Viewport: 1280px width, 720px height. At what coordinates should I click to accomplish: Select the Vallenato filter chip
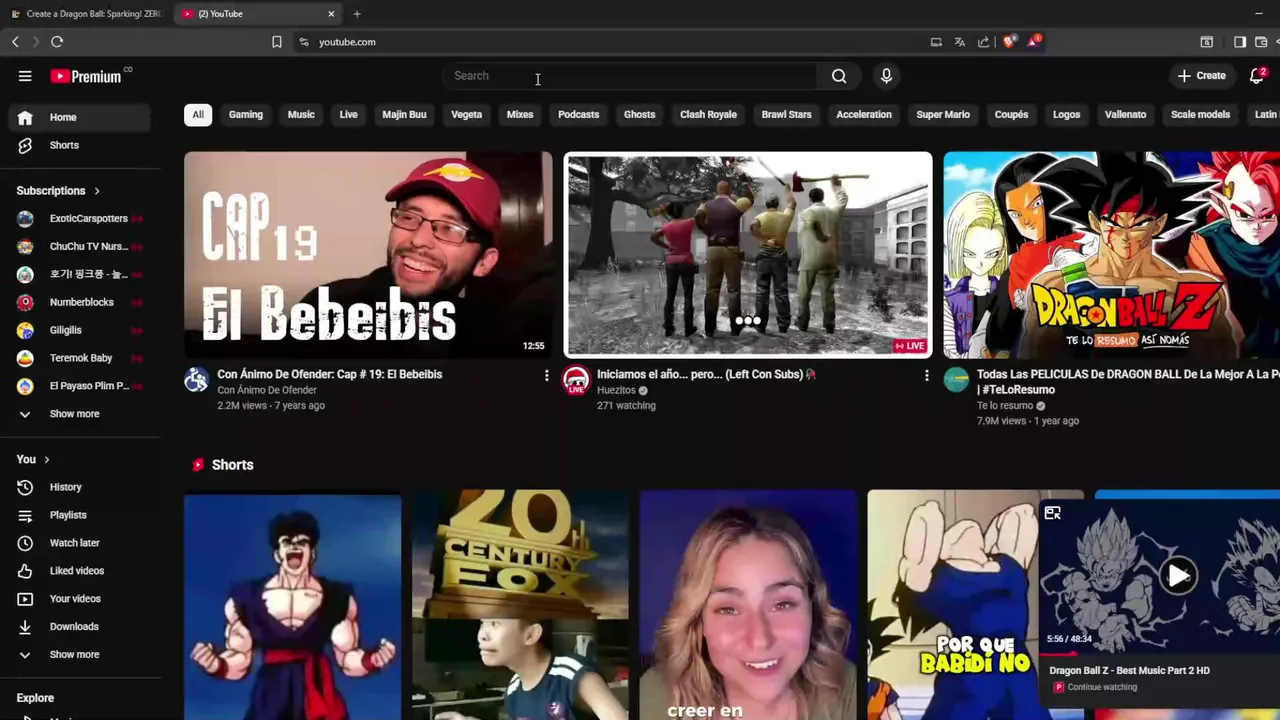click(x=1125, y=115)
